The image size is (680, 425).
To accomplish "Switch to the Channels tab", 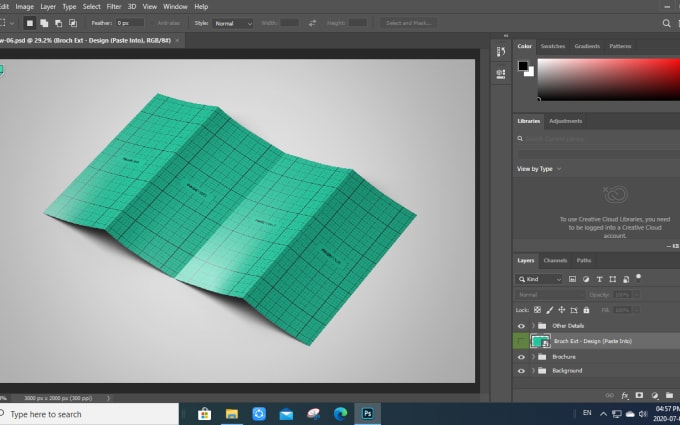I will (555, 261).
